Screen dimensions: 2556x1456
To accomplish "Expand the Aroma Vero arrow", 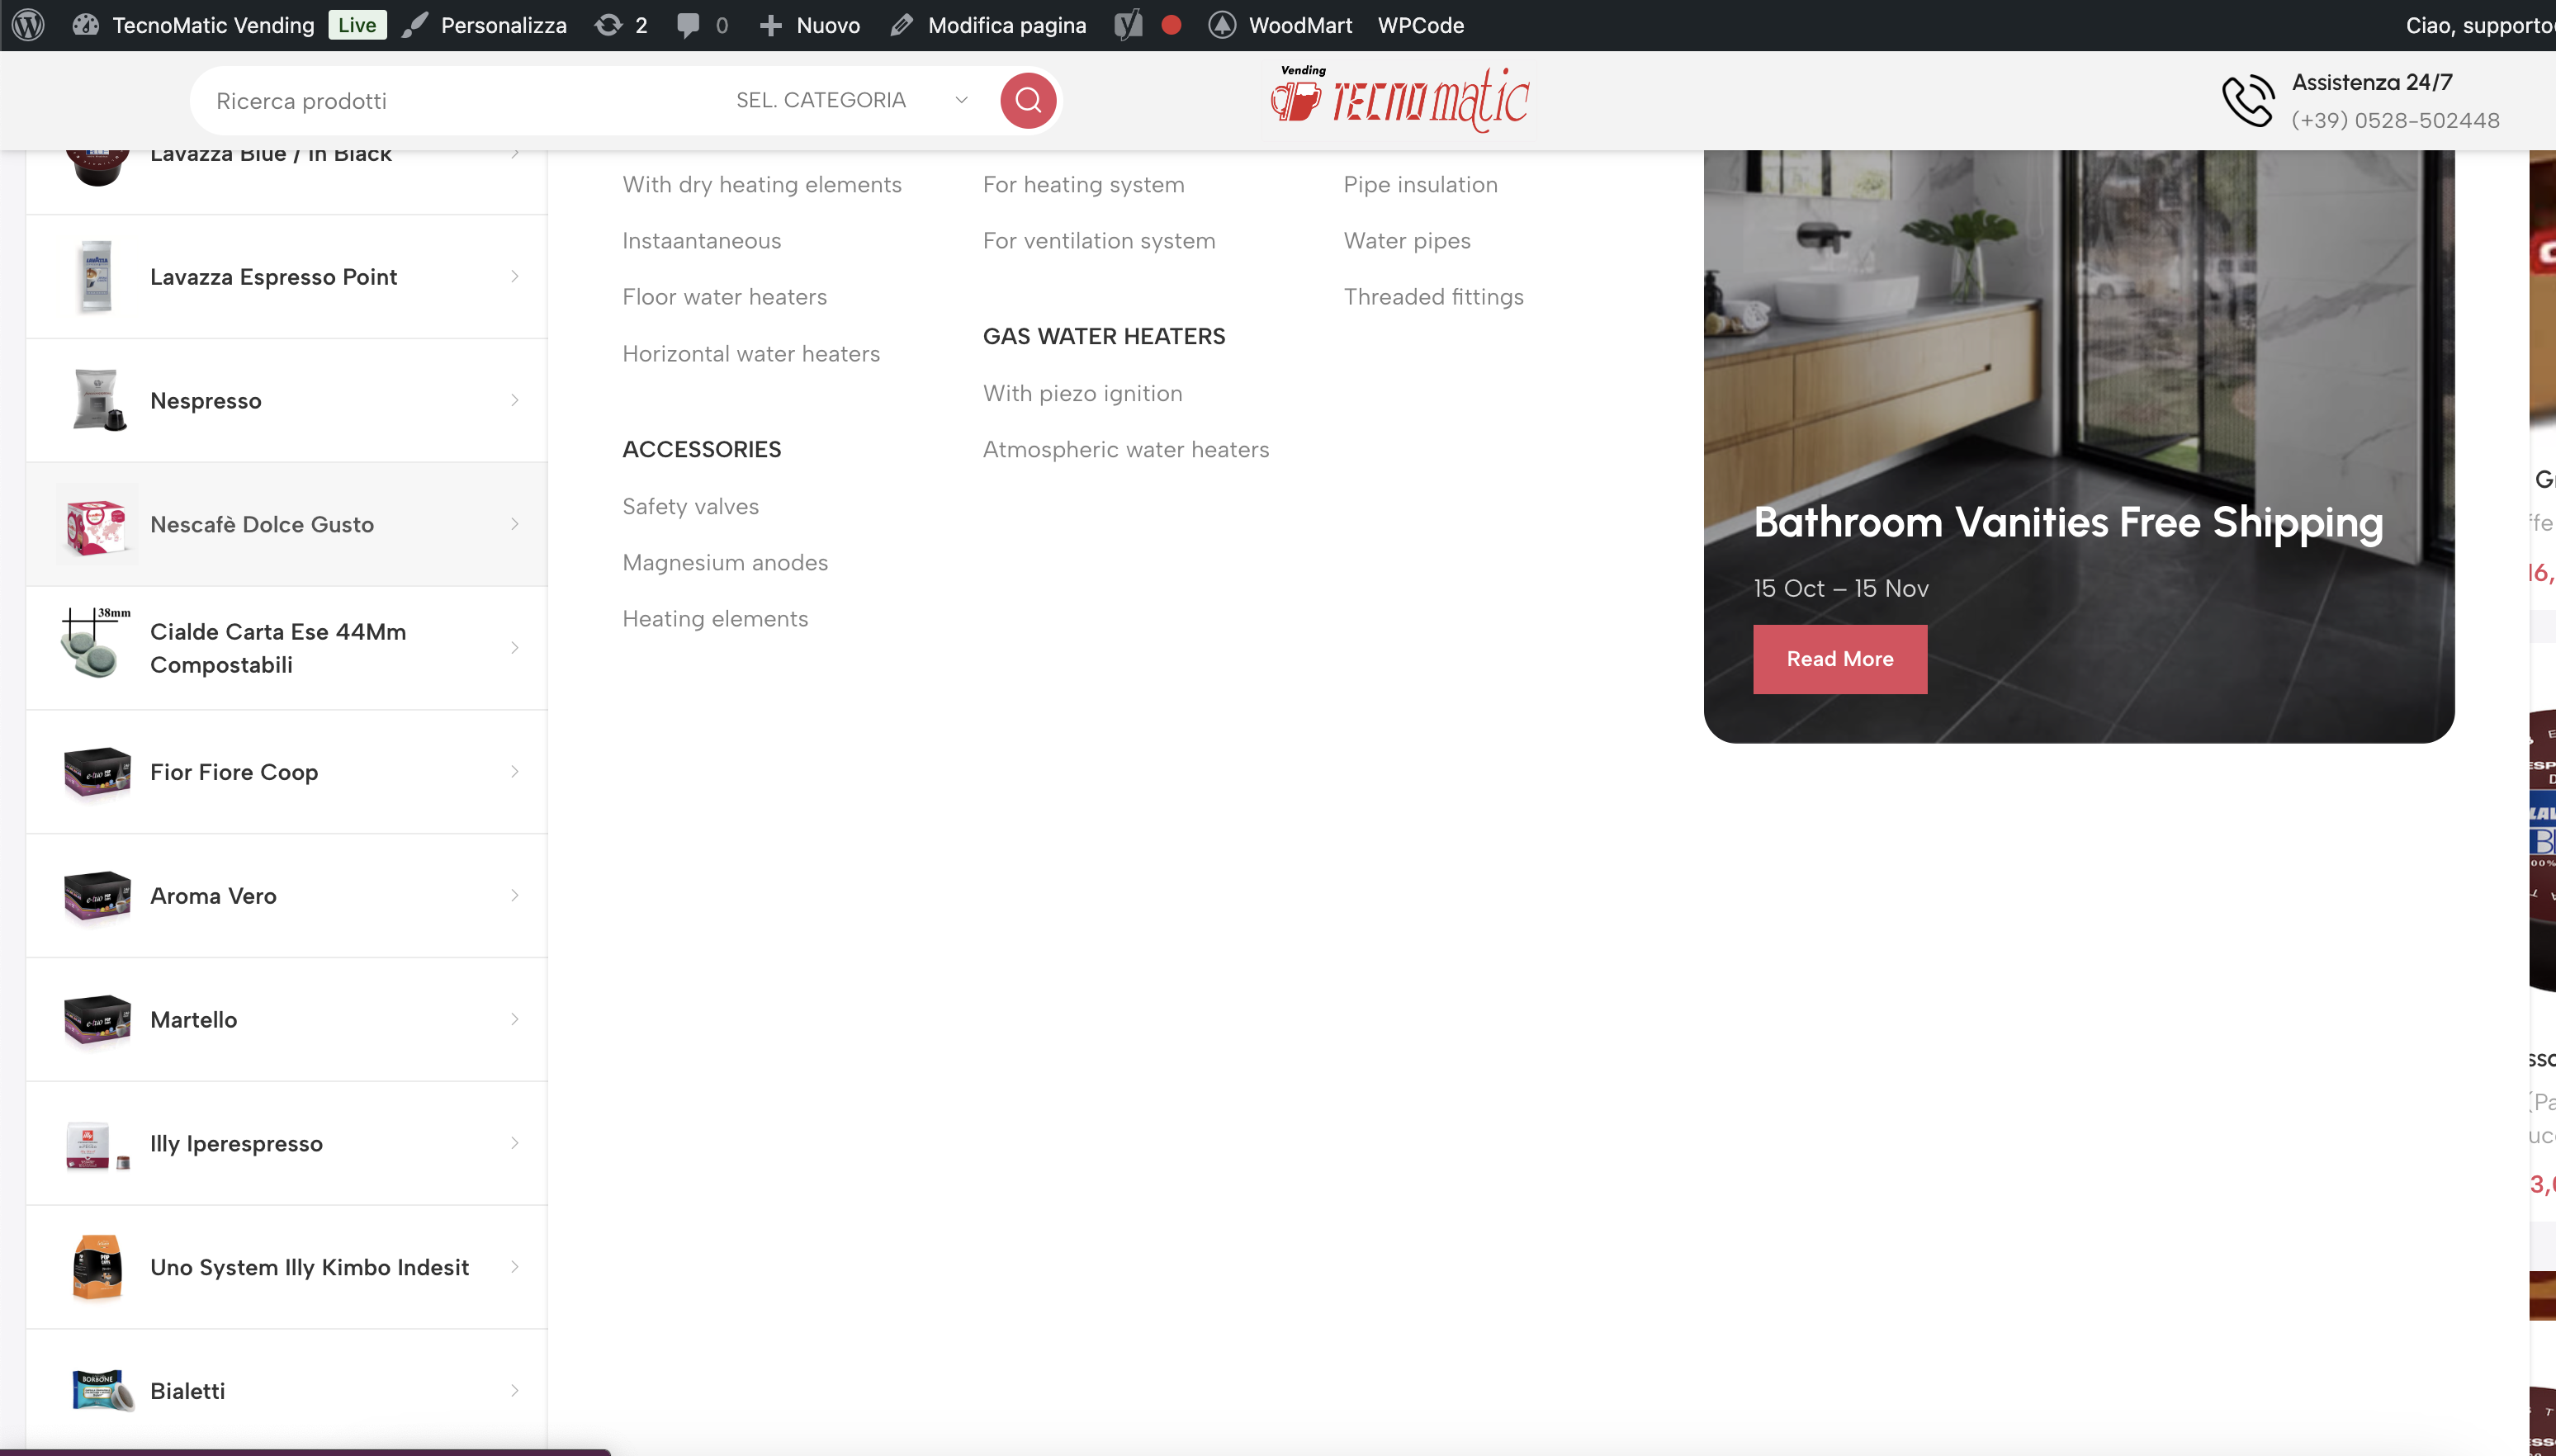I will click(515, 895).
